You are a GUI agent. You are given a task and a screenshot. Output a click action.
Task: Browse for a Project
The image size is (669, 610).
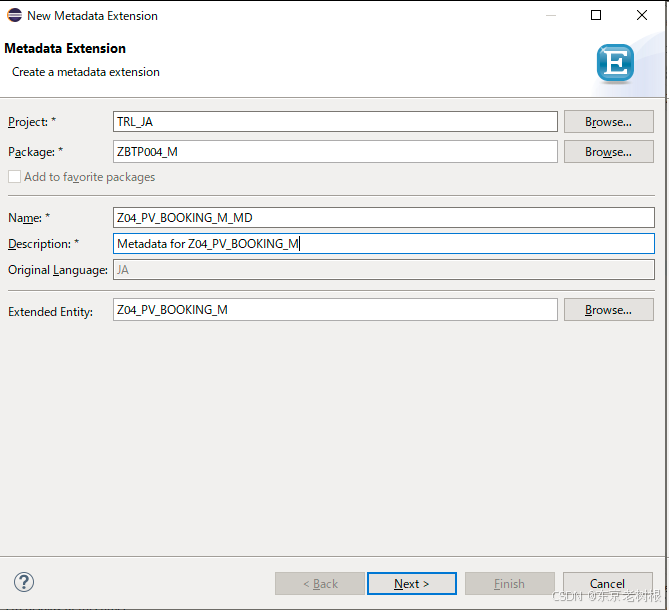click(608, 122)
